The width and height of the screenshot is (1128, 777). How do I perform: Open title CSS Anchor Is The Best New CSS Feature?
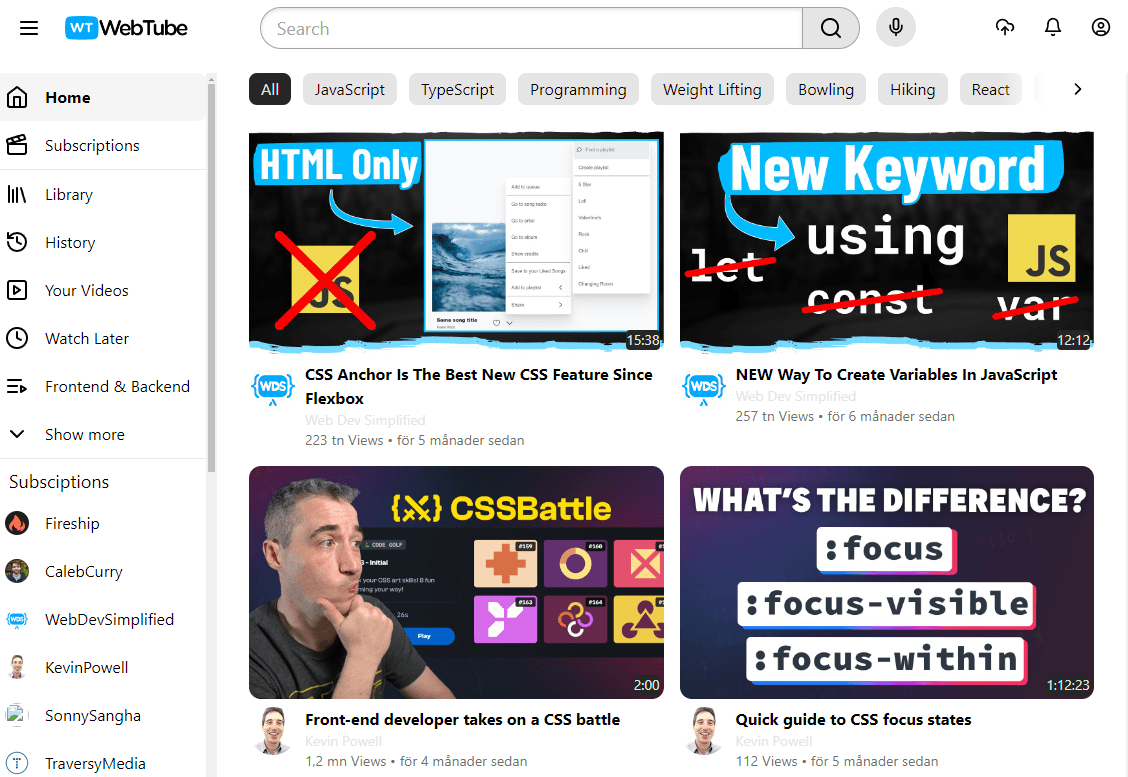coord(478,386)
